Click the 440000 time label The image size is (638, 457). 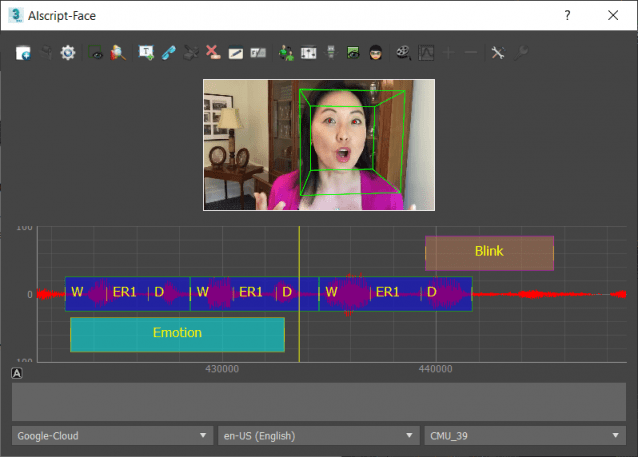[435, 369]
